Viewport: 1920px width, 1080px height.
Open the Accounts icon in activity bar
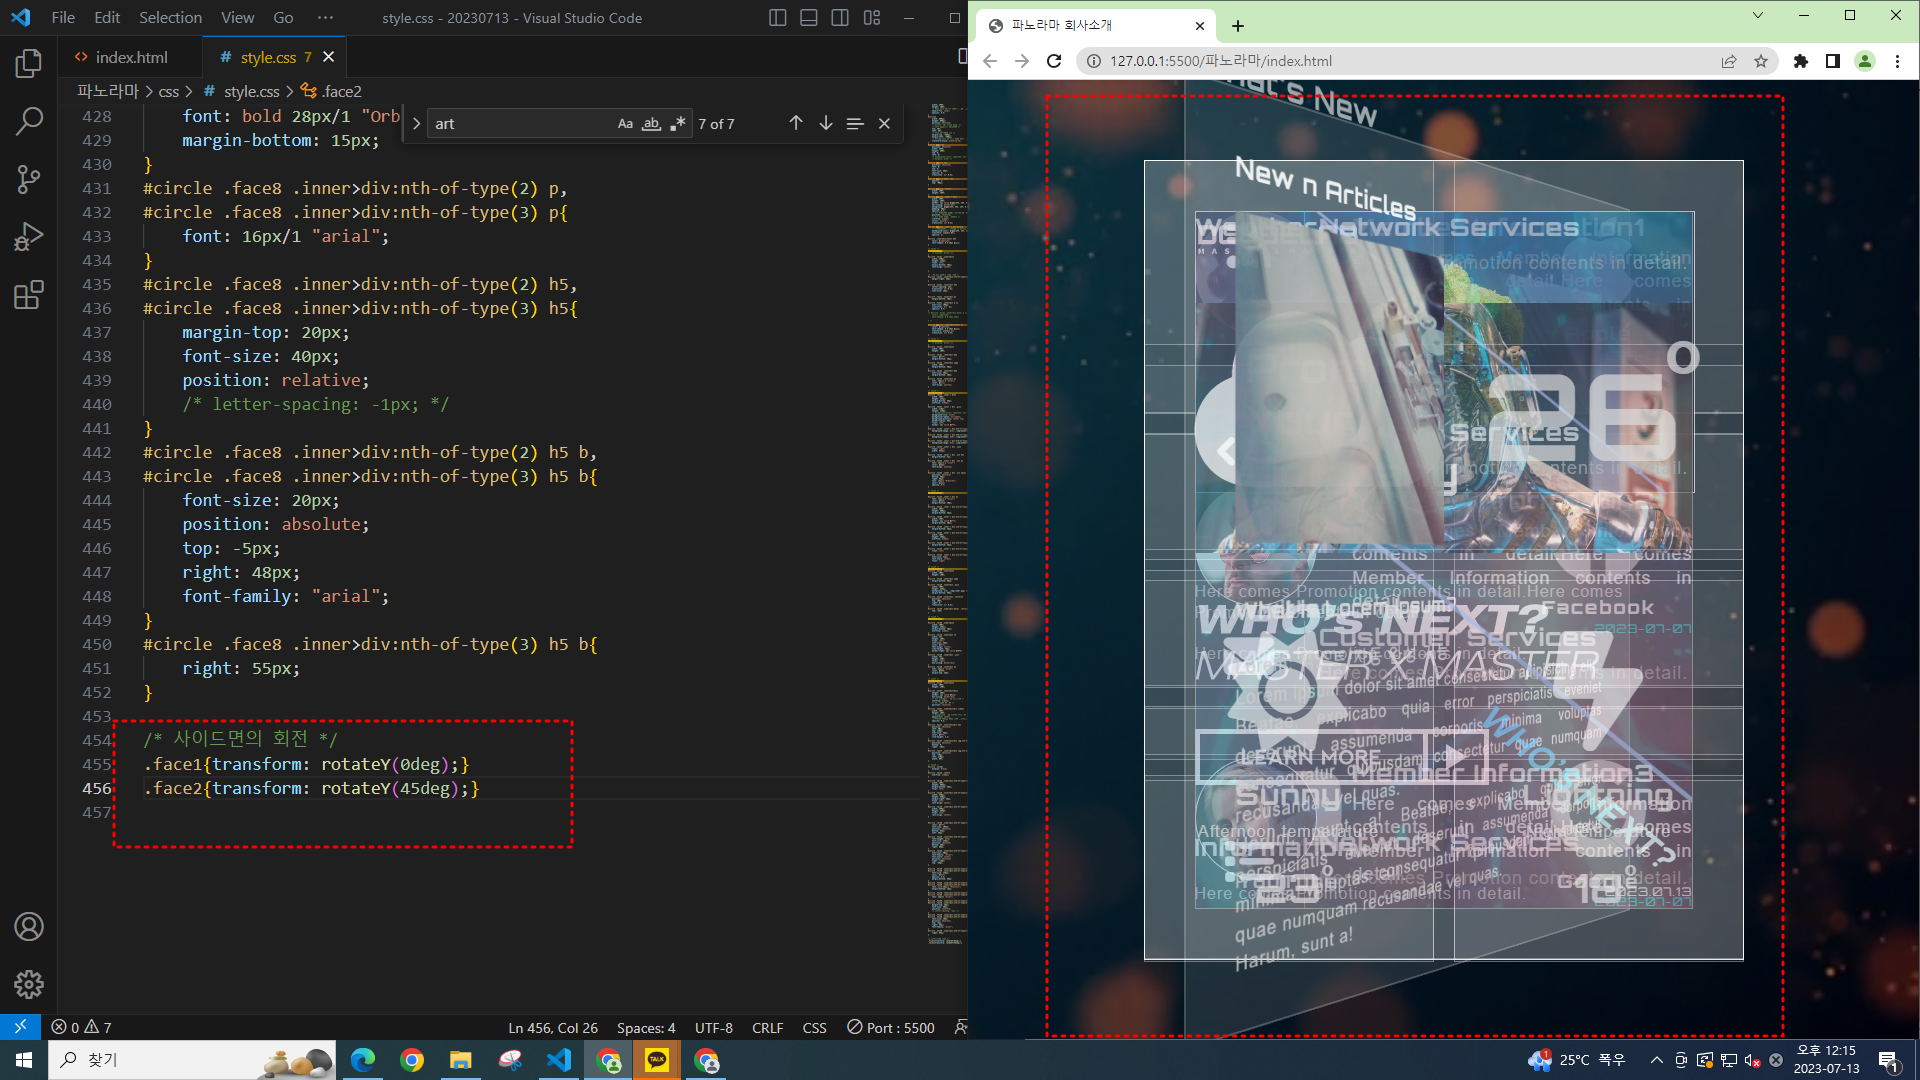tap(29, 927)
